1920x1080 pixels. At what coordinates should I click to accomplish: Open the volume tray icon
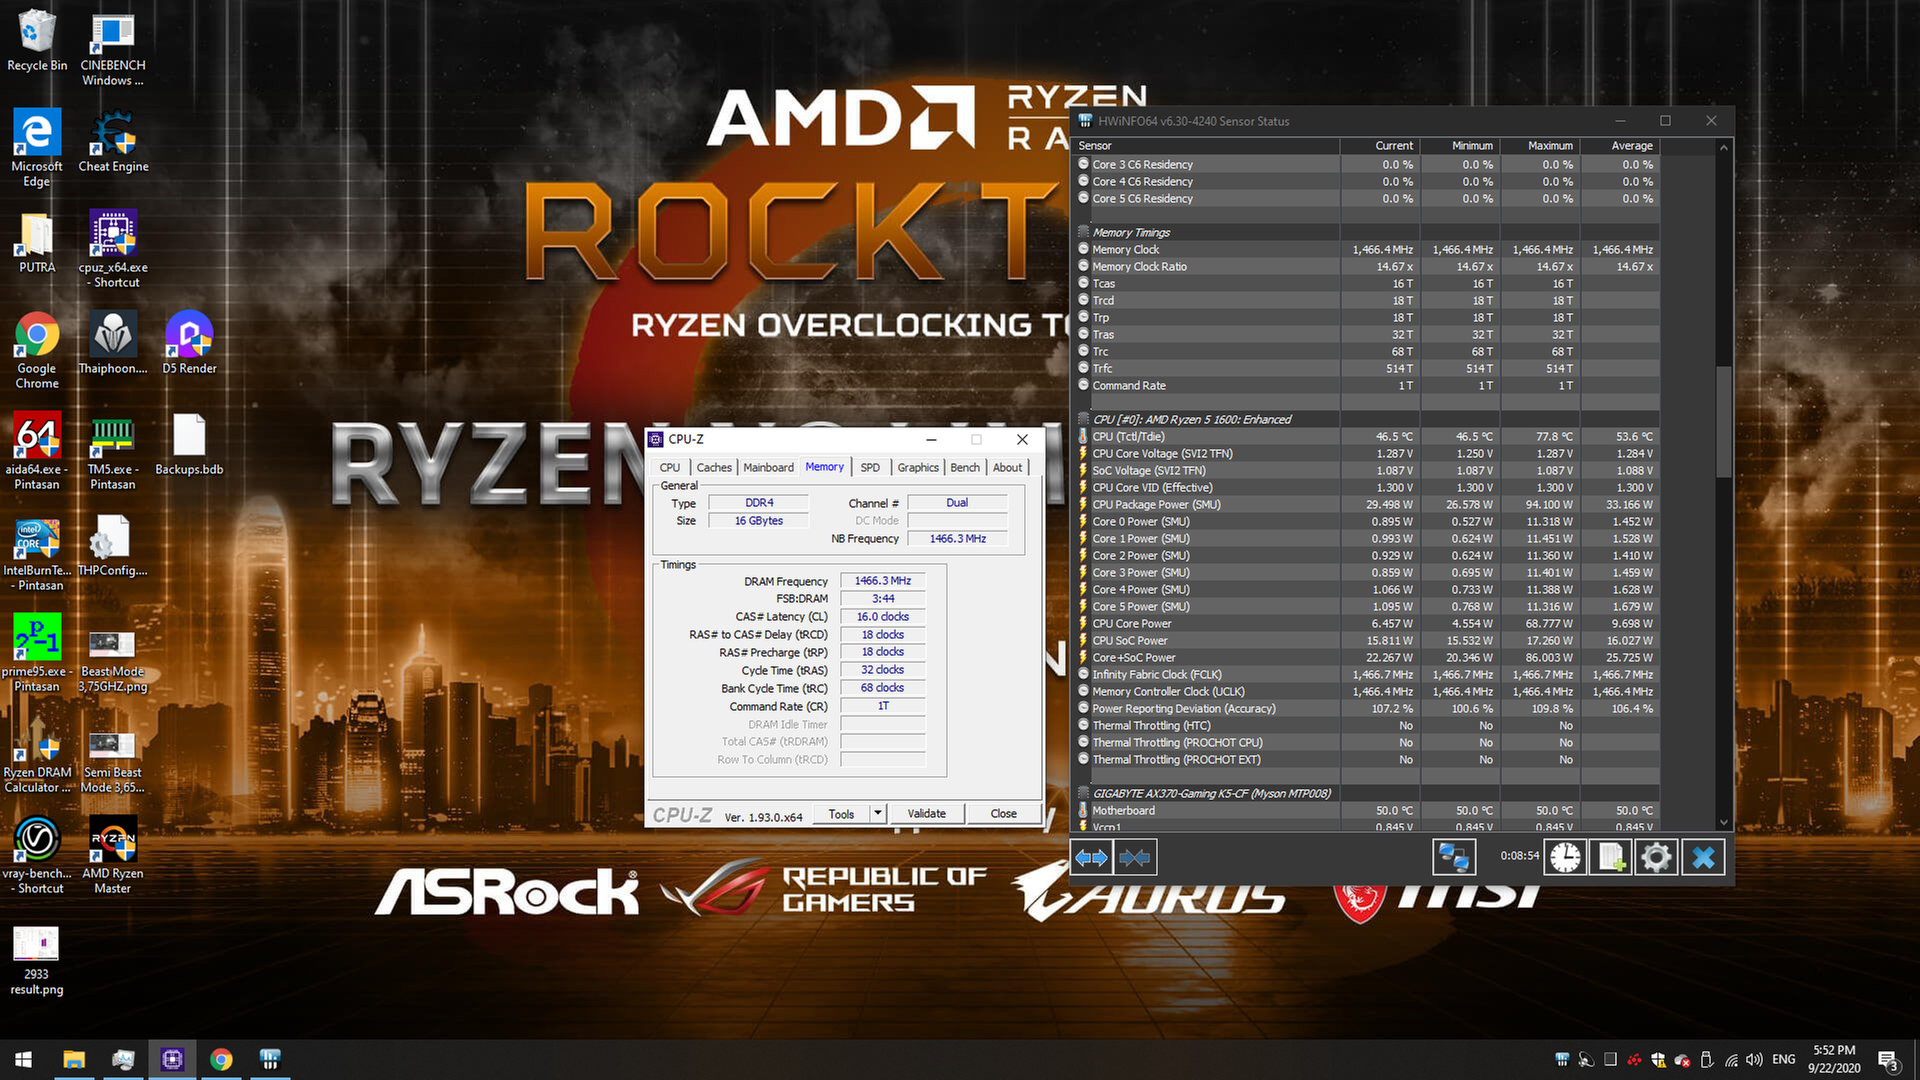coord(1755,1060)
